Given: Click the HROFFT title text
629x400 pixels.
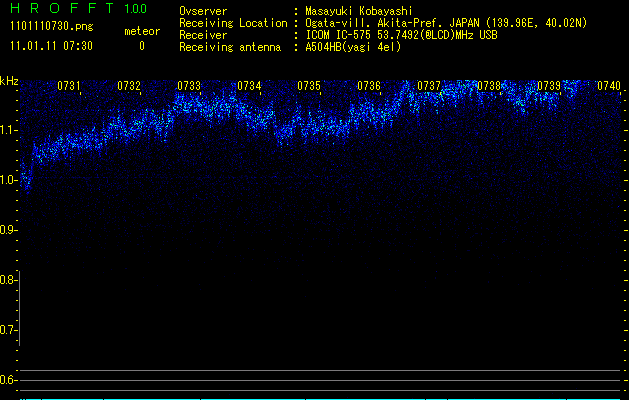Looking at the screenshot, I should click(x=58, y=9).
